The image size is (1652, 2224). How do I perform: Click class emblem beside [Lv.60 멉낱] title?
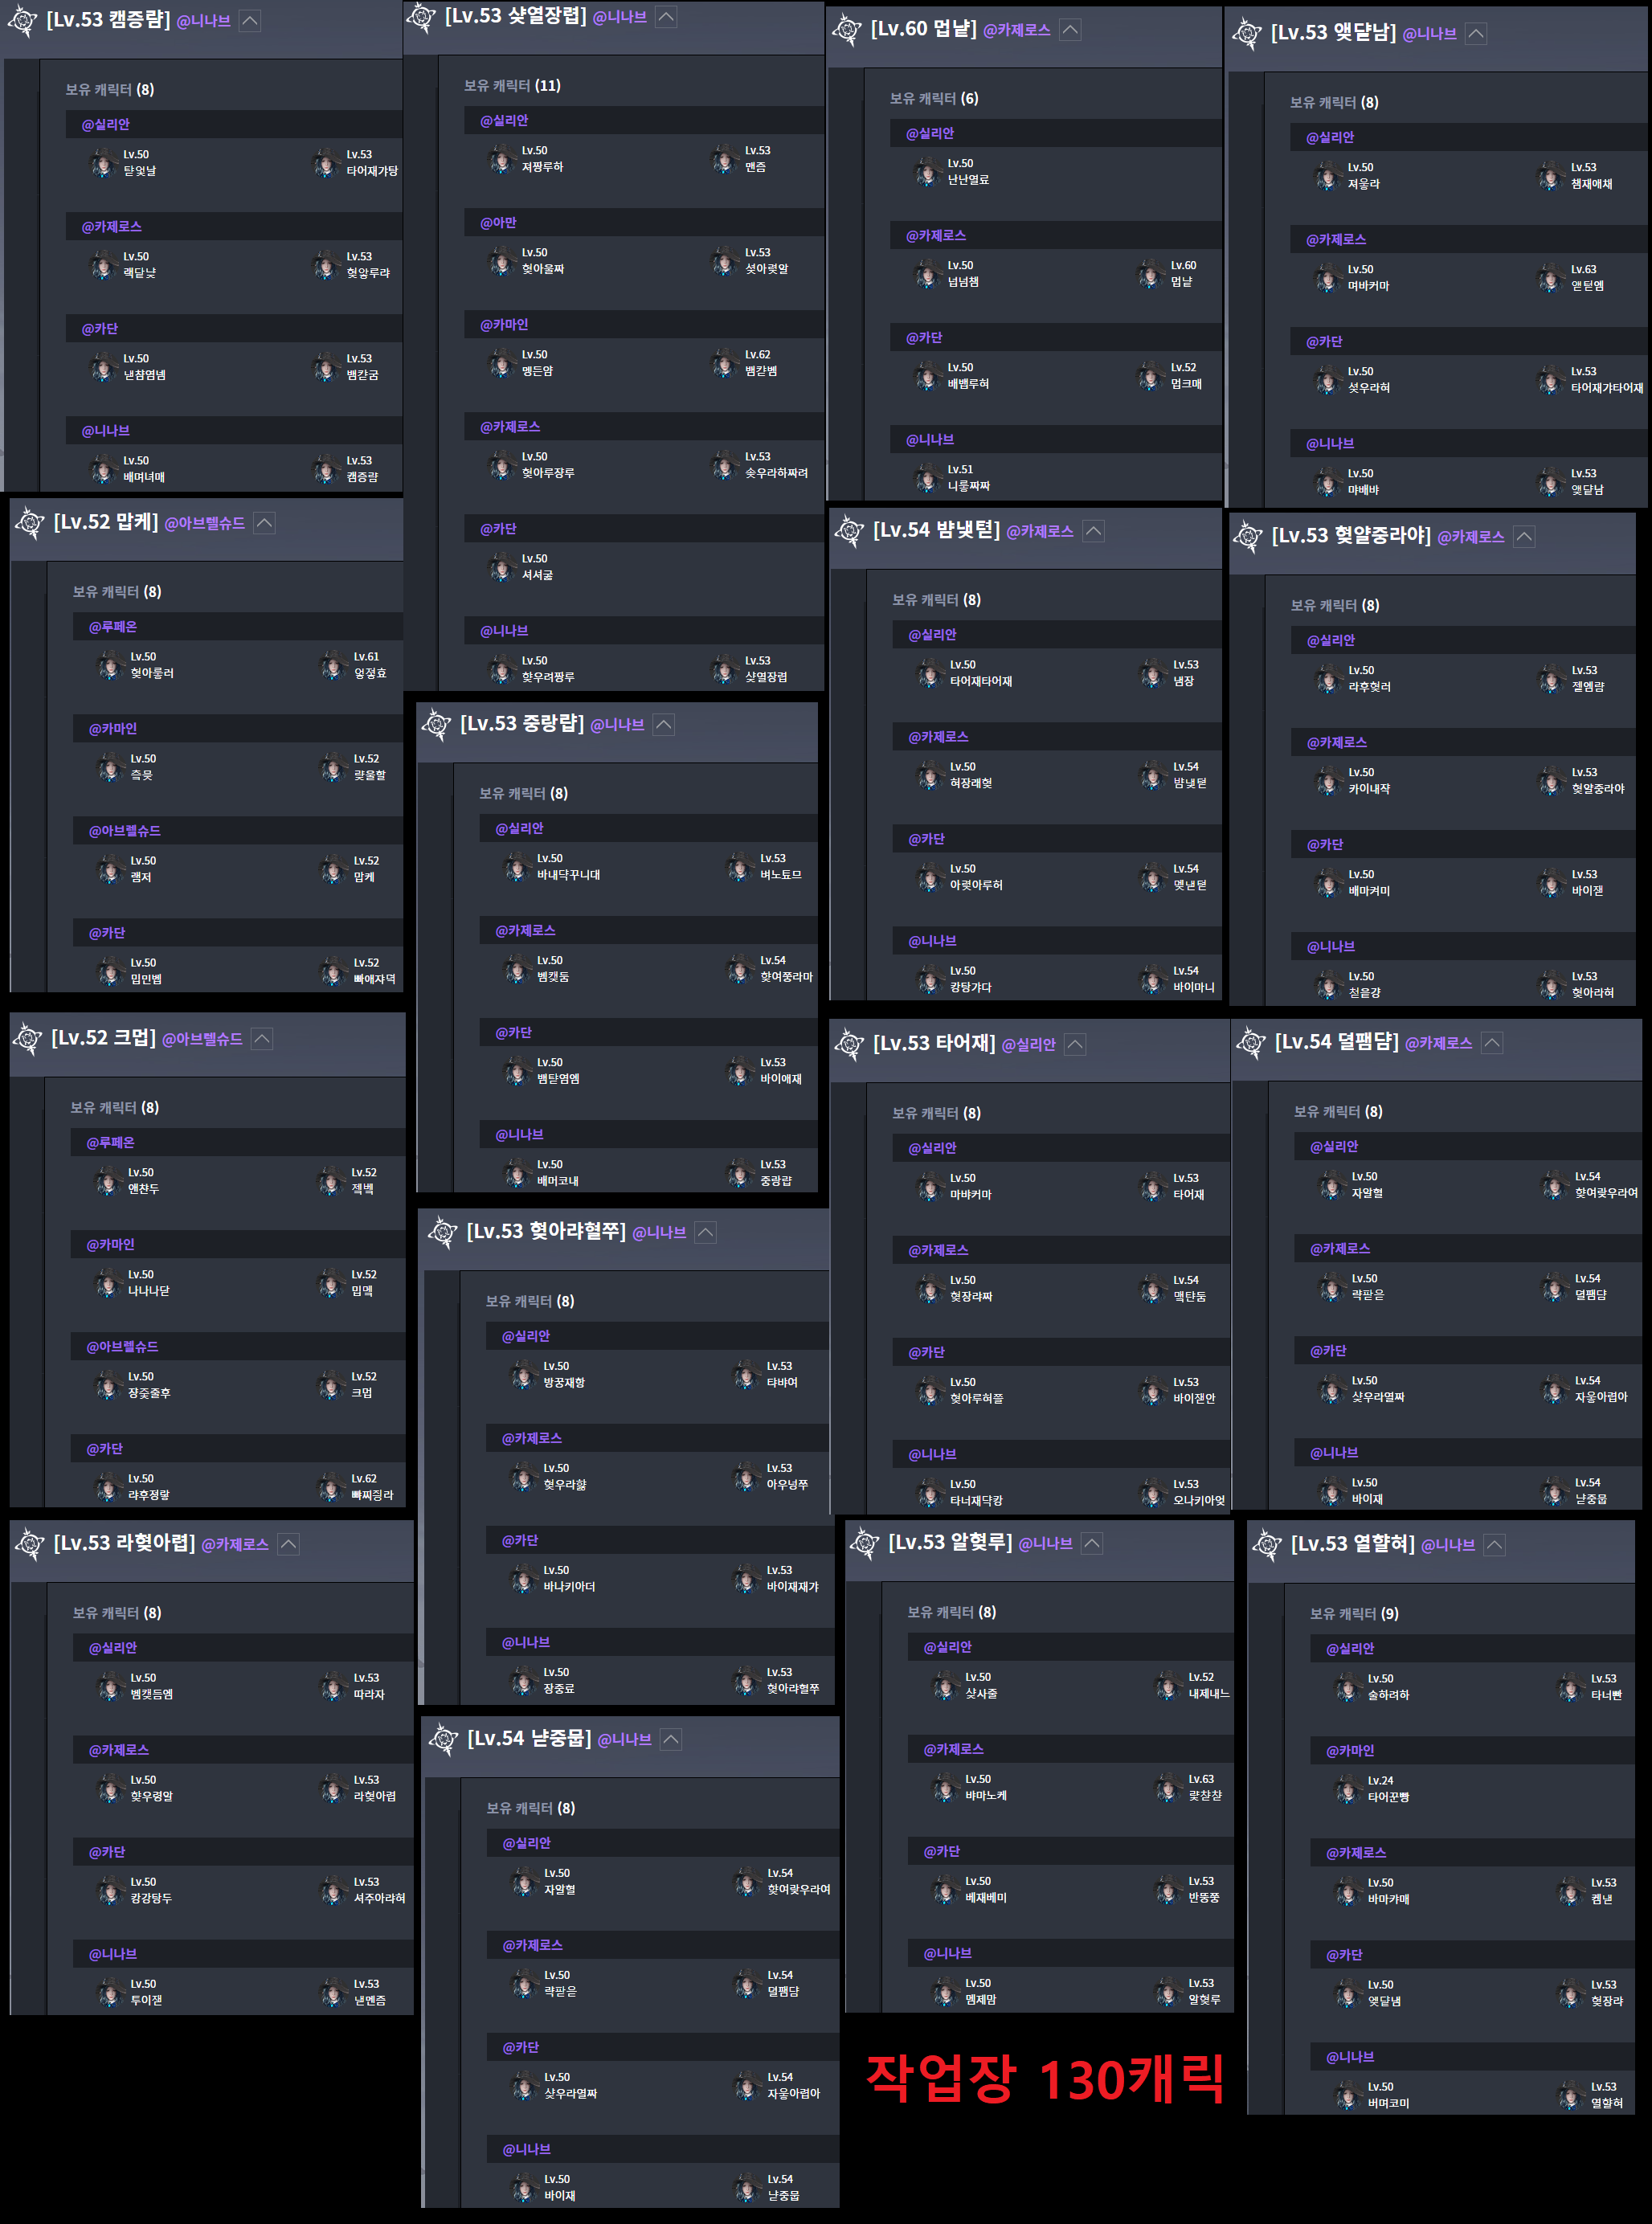pos(847,31)
